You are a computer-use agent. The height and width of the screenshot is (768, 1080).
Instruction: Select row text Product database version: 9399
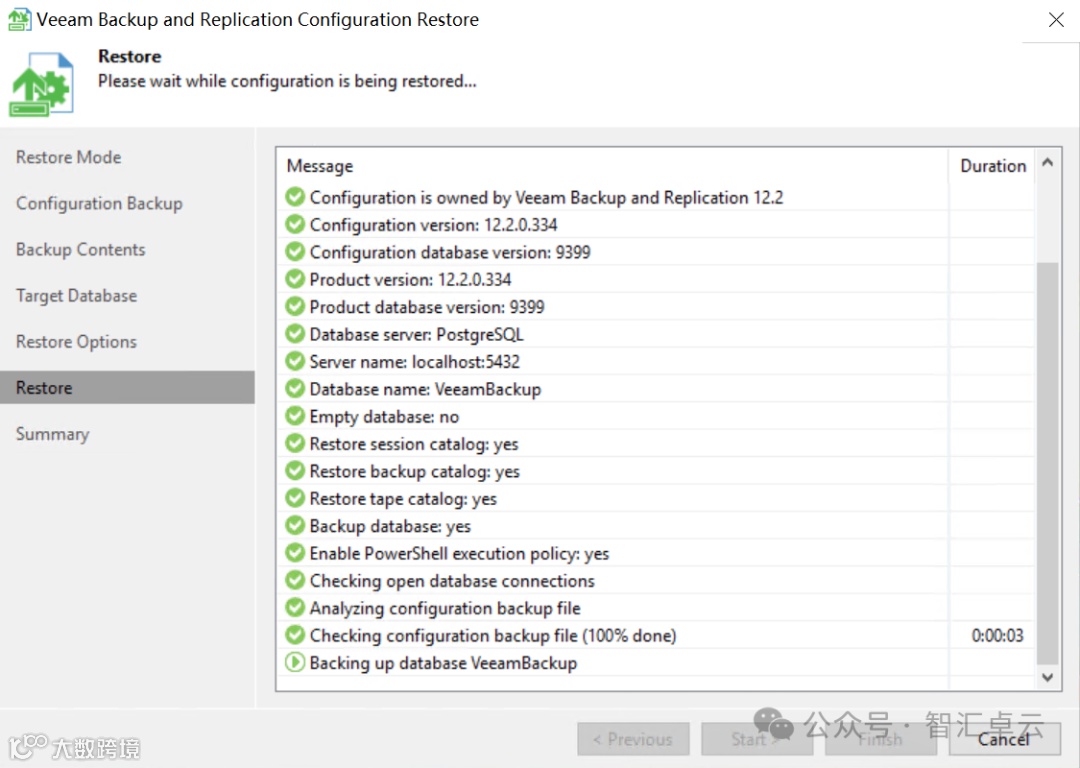tap(427, 307)
